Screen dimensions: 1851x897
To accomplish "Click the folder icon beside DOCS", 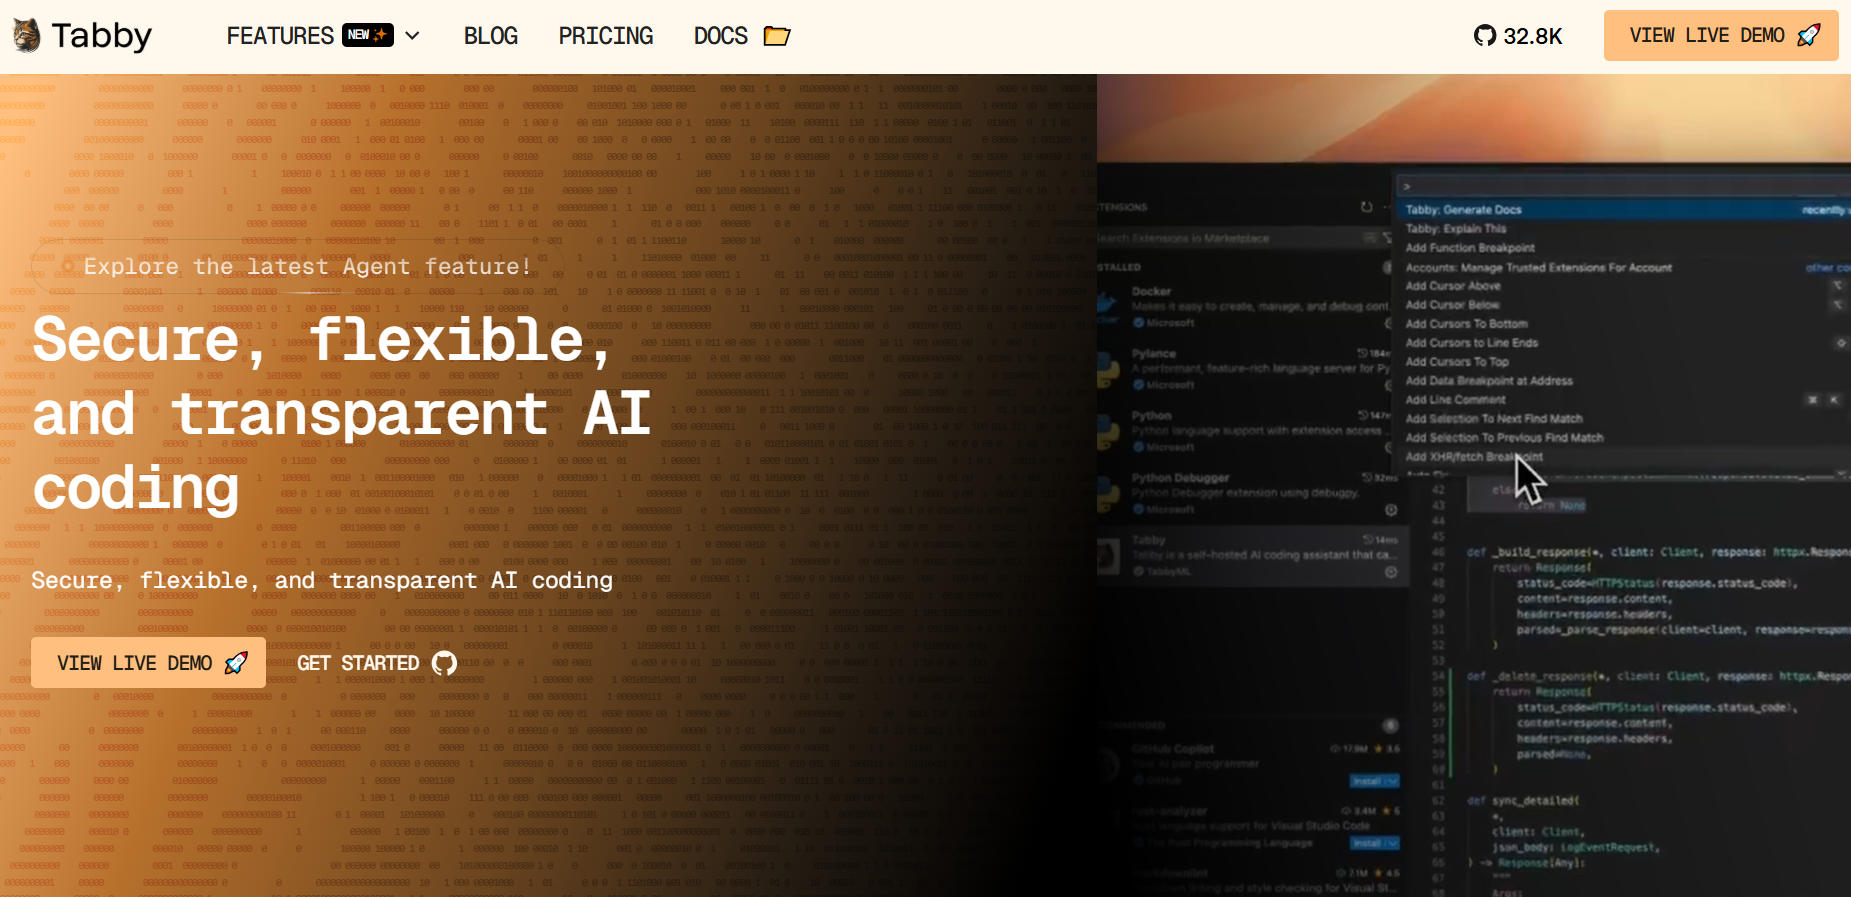I will click(x=777, y=36).
